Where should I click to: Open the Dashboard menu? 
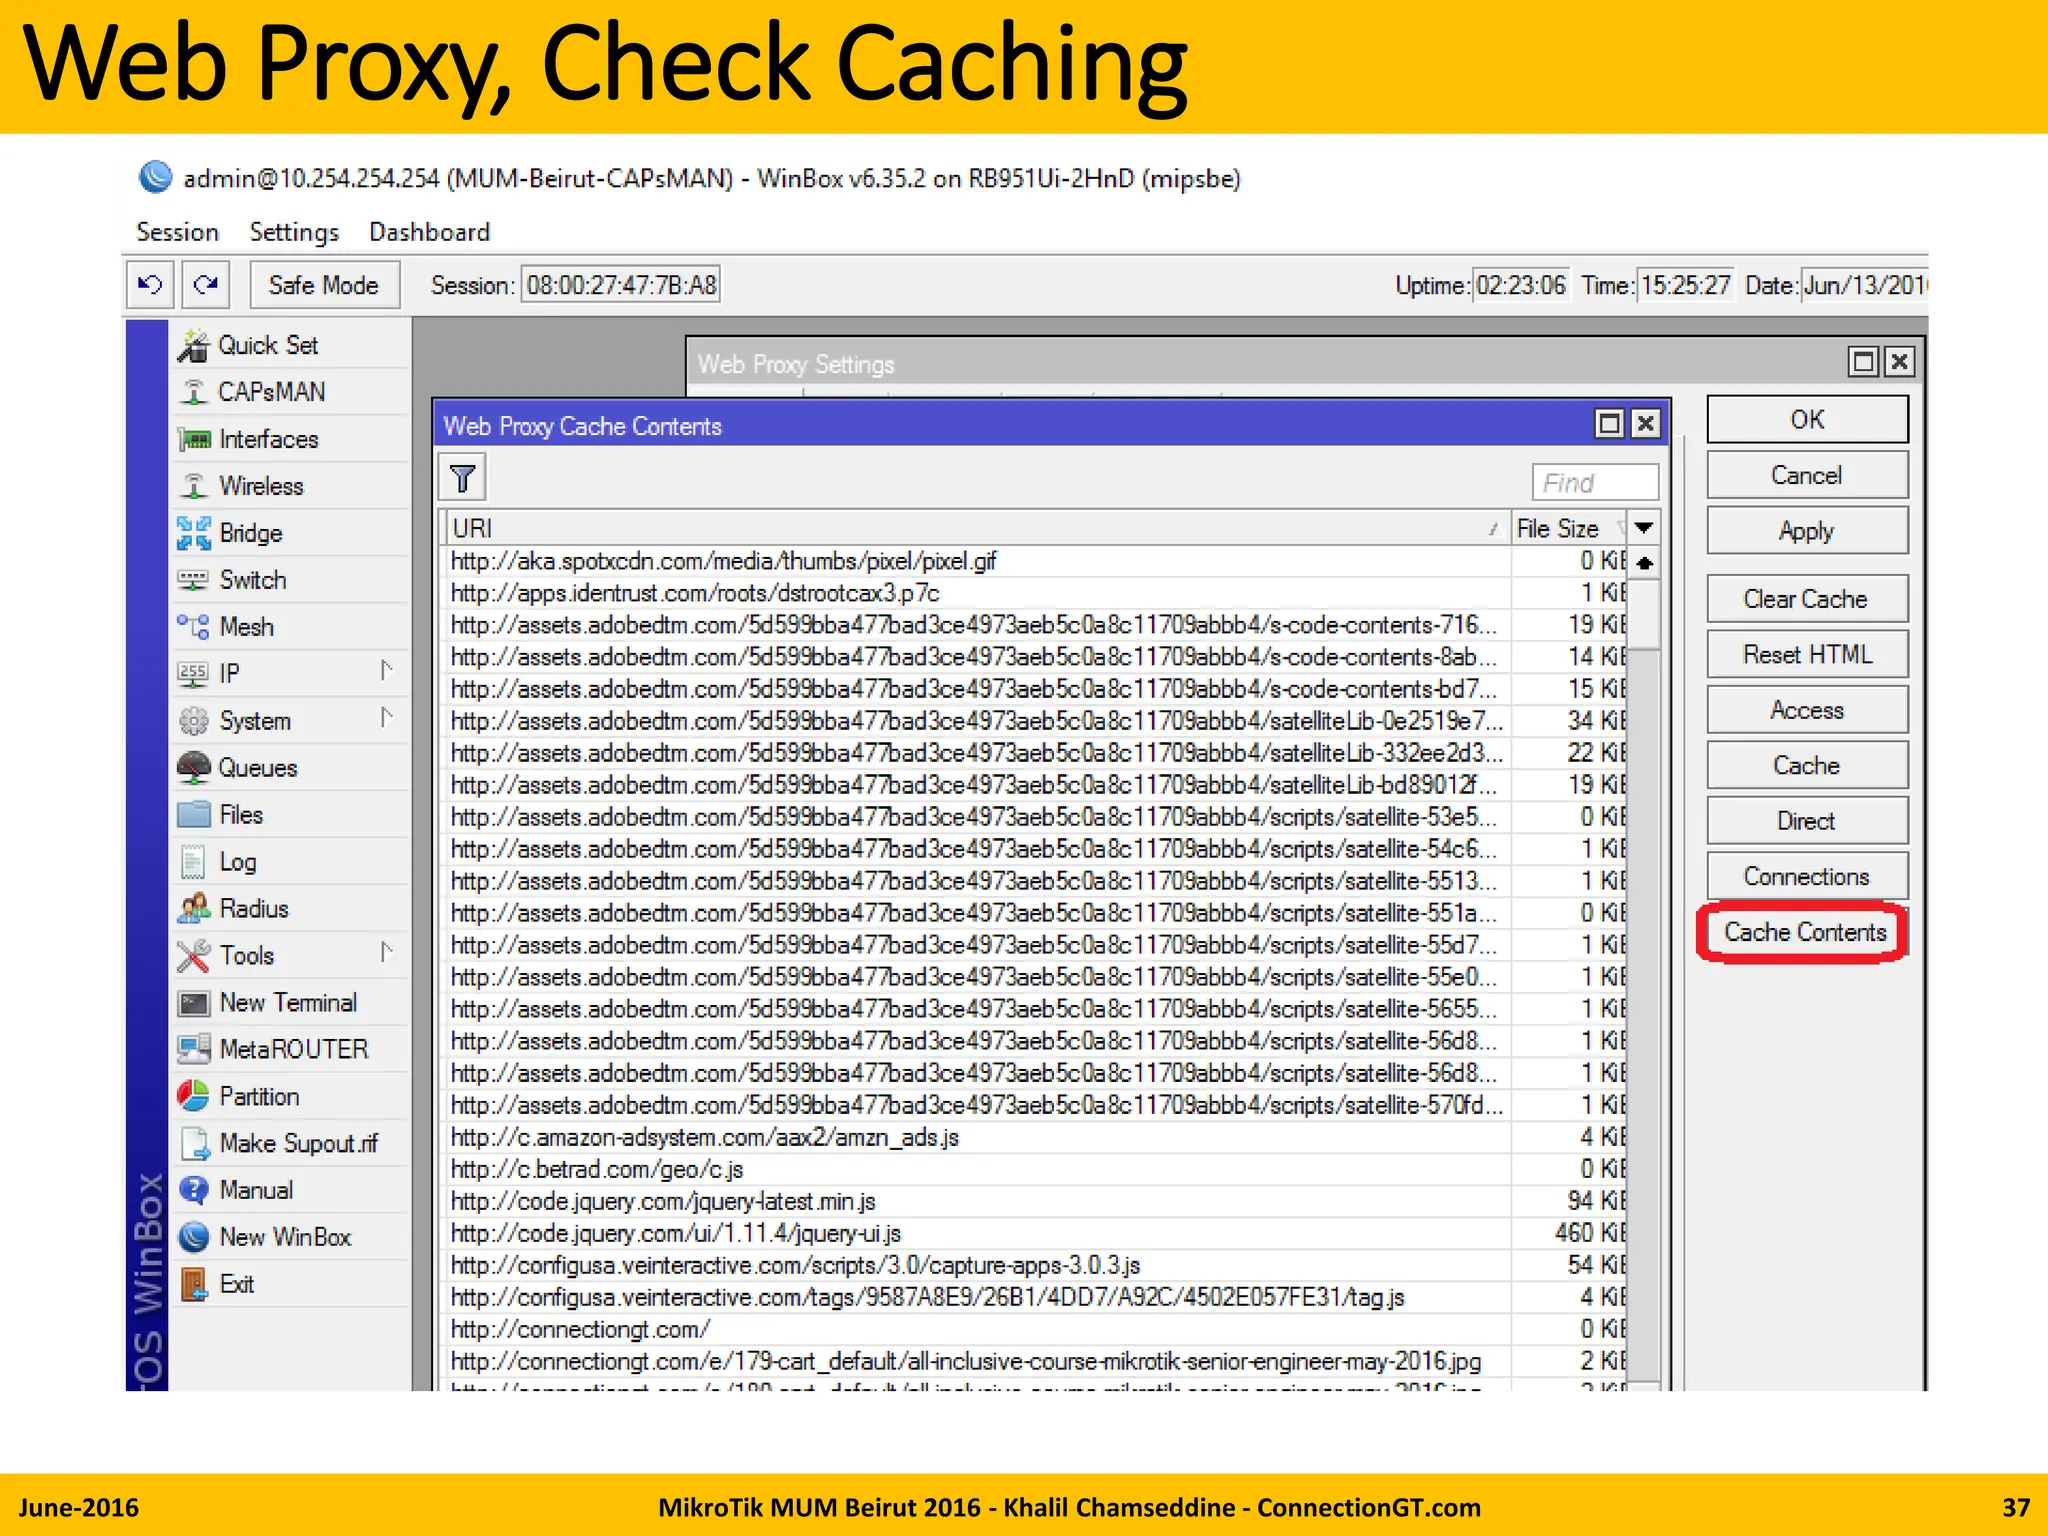point(429,232)
